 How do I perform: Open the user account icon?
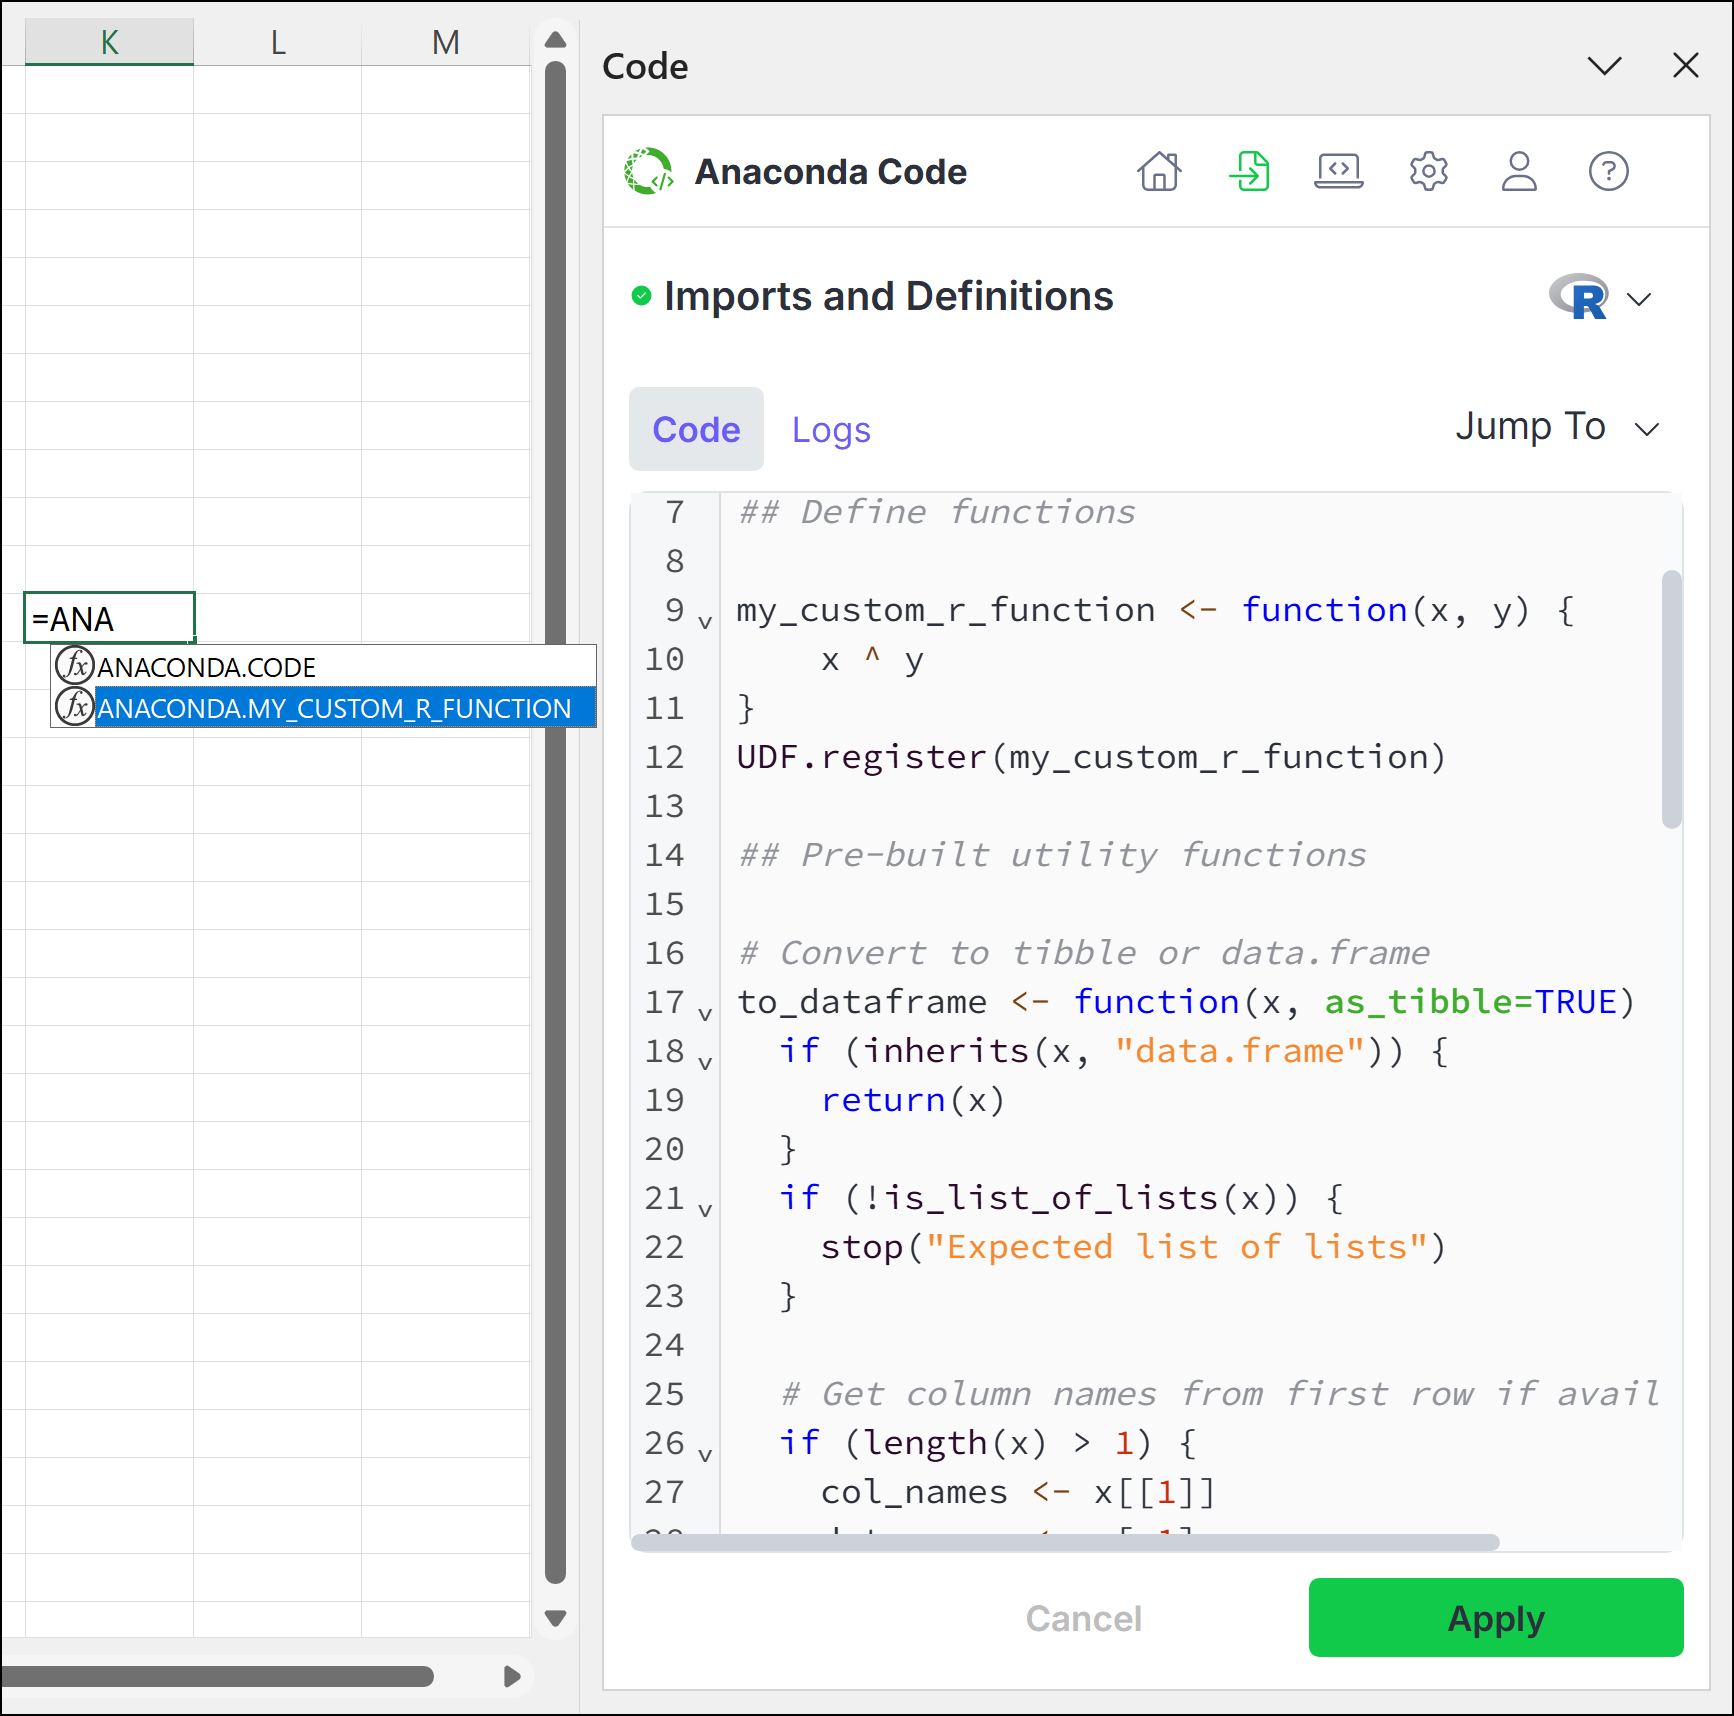(x=1519, y=171)
